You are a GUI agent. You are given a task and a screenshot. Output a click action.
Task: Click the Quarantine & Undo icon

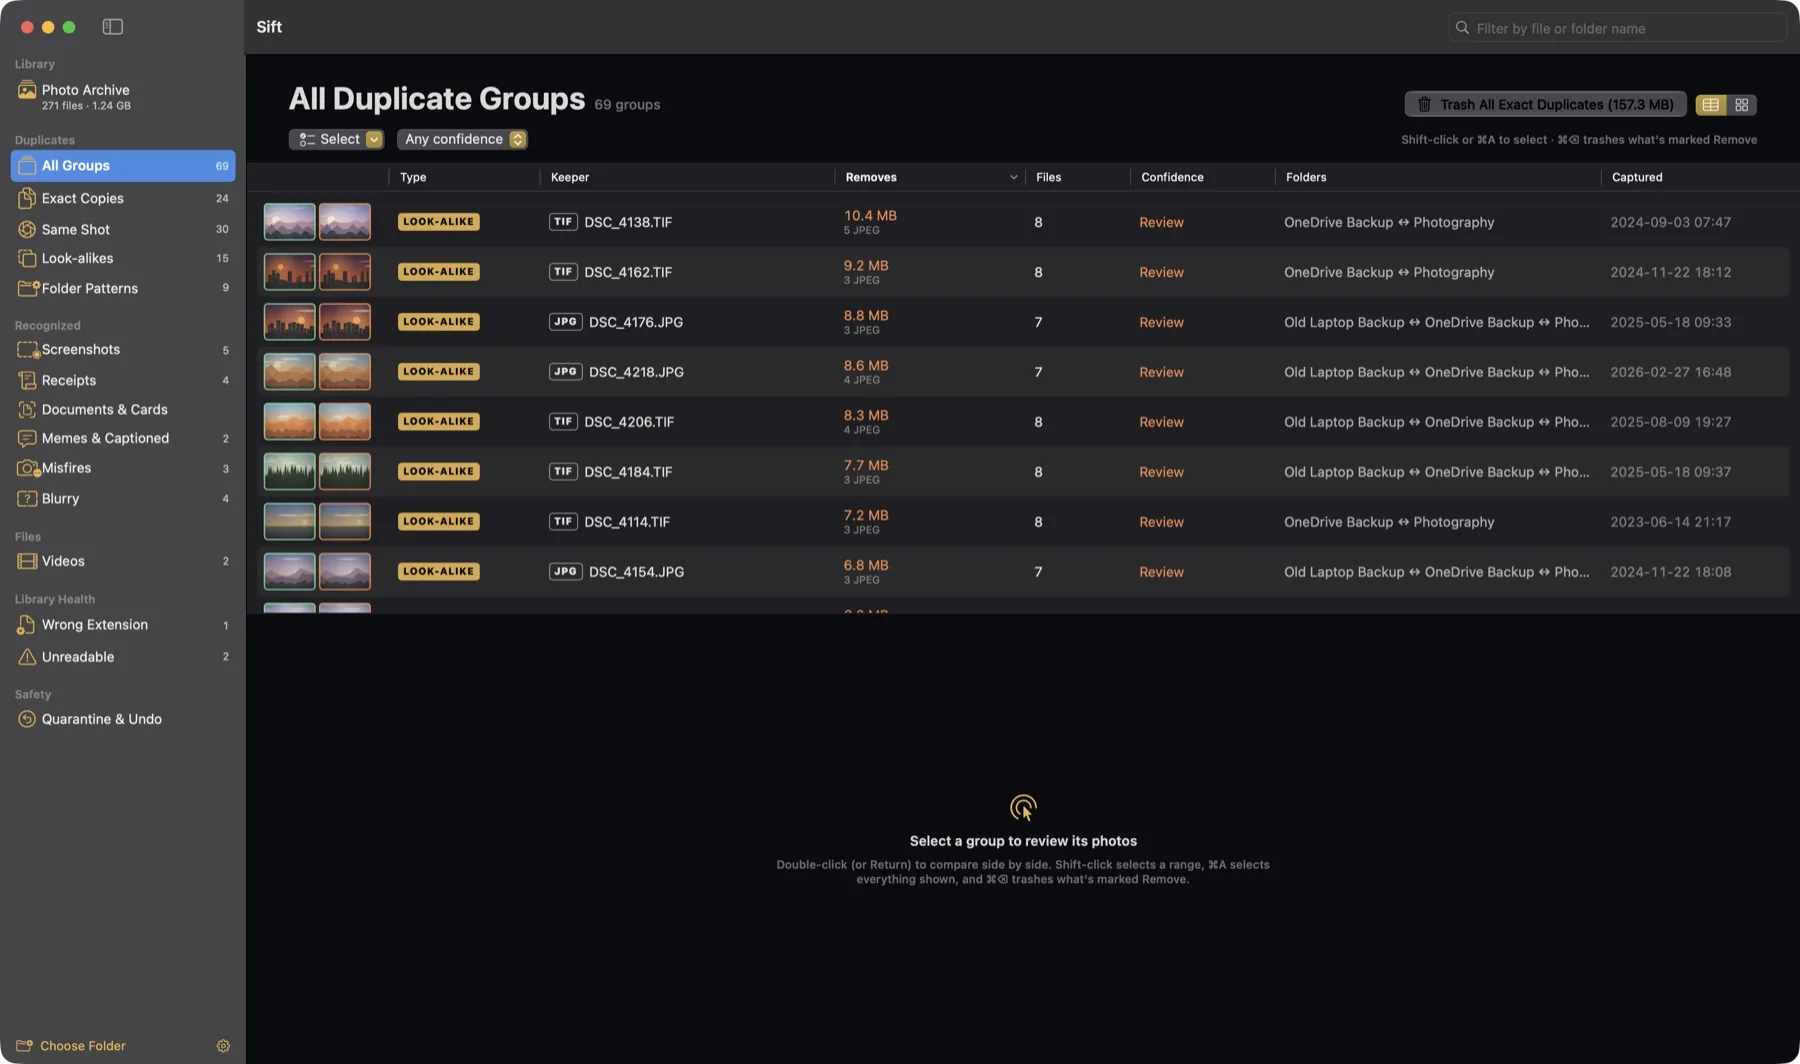(x=27, y=719)
